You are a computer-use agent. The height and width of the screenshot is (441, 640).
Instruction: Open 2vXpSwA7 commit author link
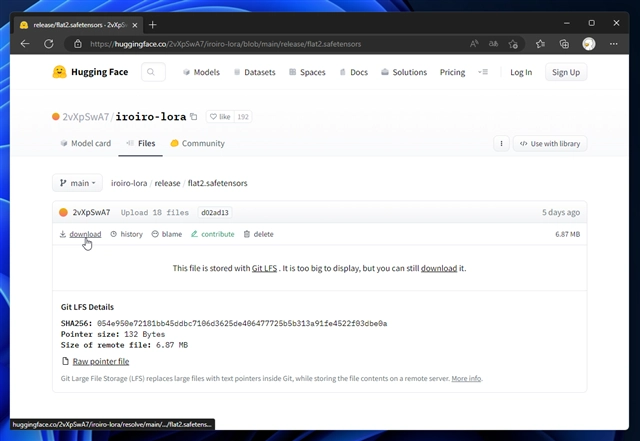coord(91,212)
